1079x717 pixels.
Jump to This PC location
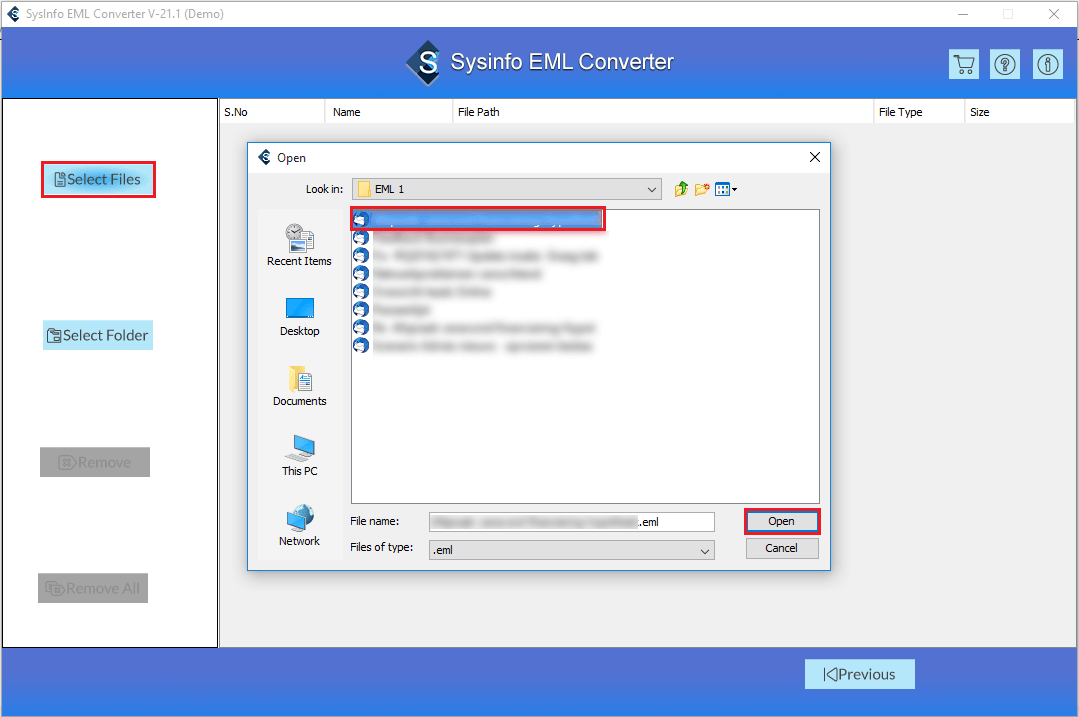299,456
